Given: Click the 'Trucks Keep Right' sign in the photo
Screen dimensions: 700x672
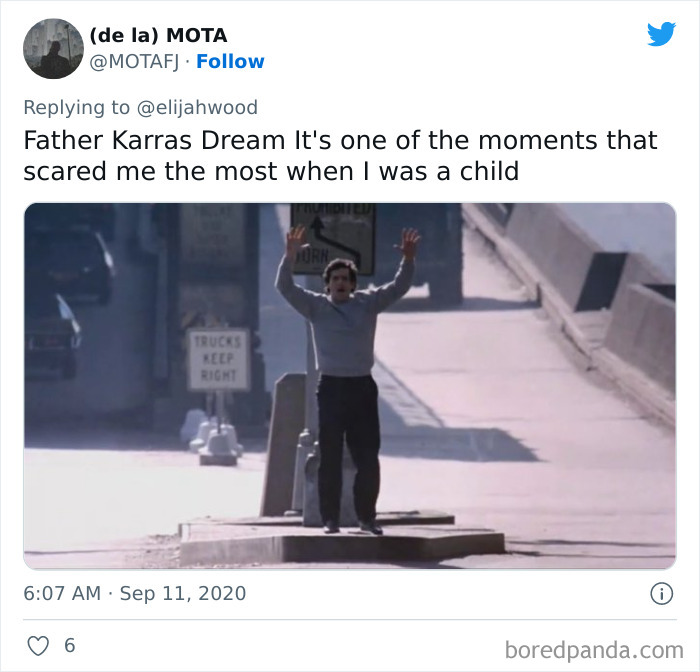Looking at the screenshot, I should 218,359.
